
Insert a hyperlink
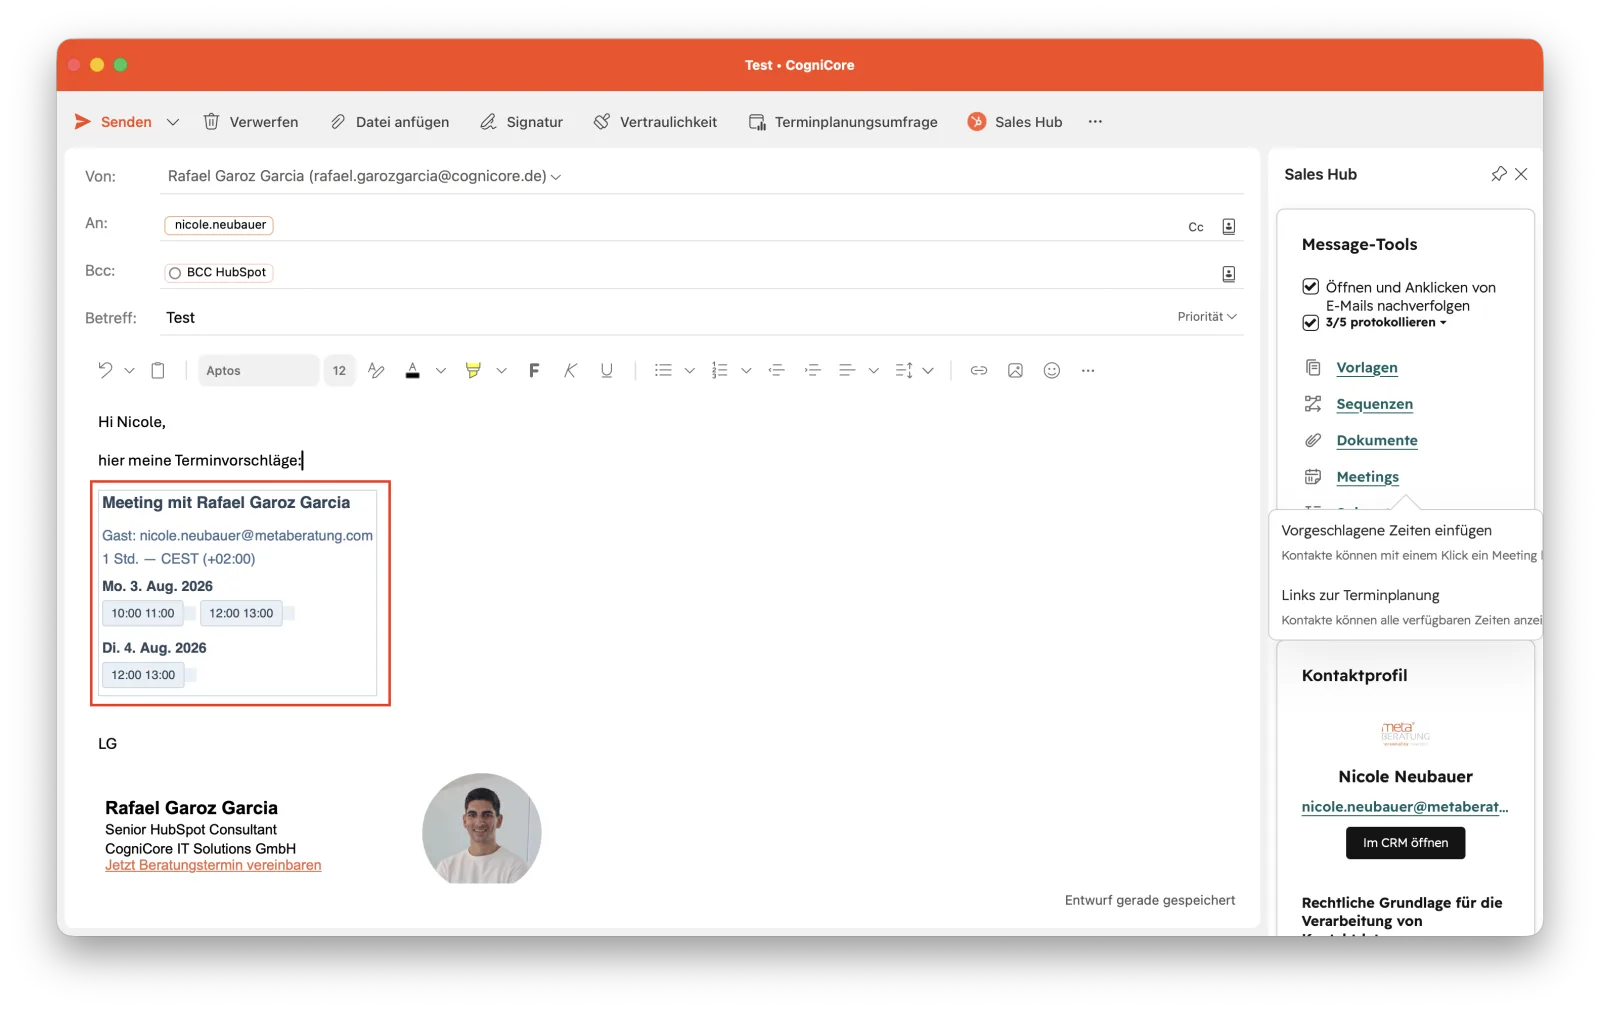pos(979,371)
